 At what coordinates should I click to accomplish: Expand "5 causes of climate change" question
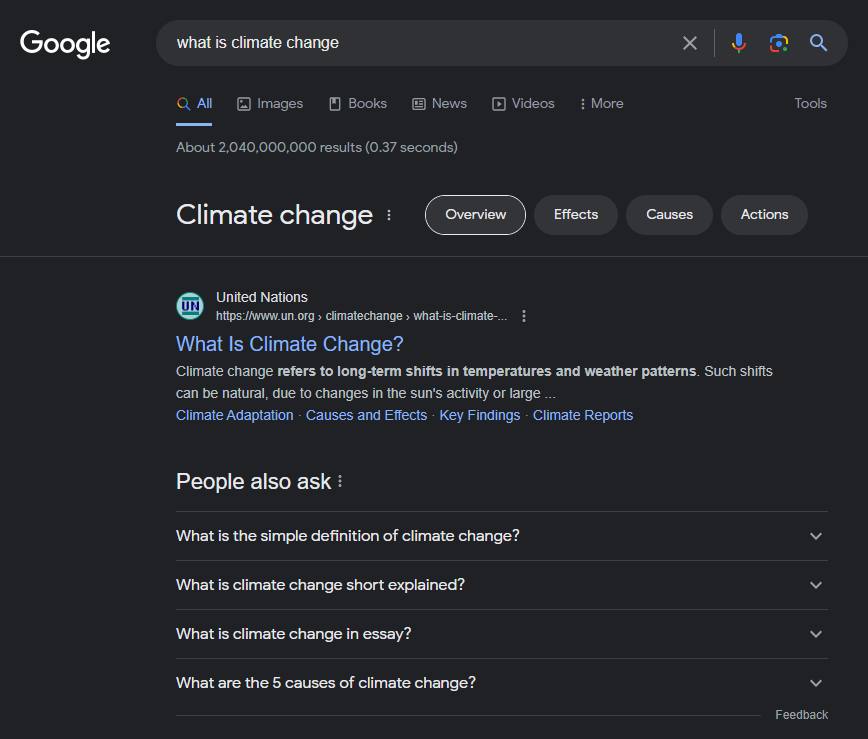click(816, 683)
